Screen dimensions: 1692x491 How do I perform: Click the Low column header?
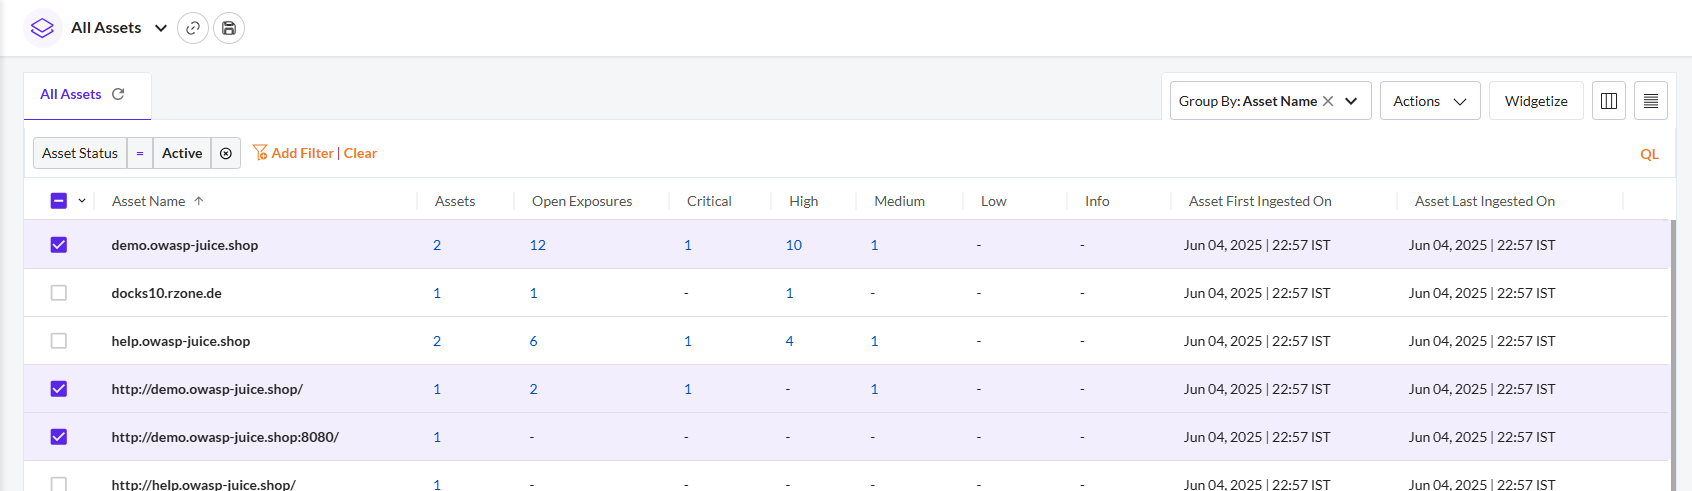(x=993, y=201)
